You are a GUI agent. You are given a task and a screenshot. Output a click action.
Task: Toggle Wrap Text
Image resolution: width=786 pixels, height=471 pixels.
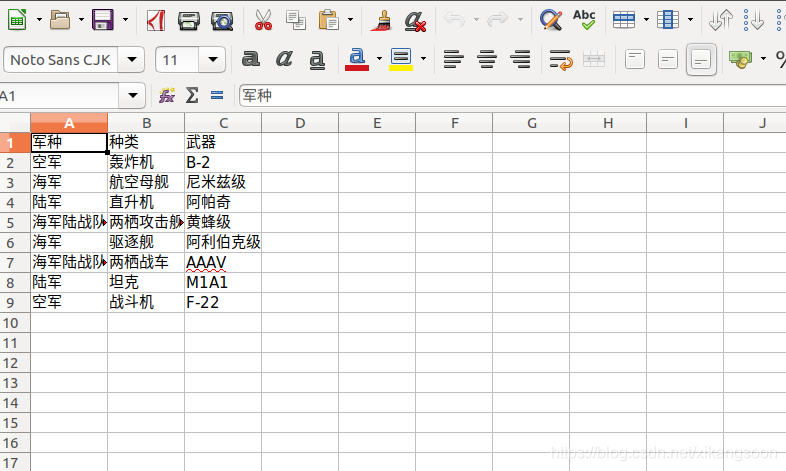560,60
